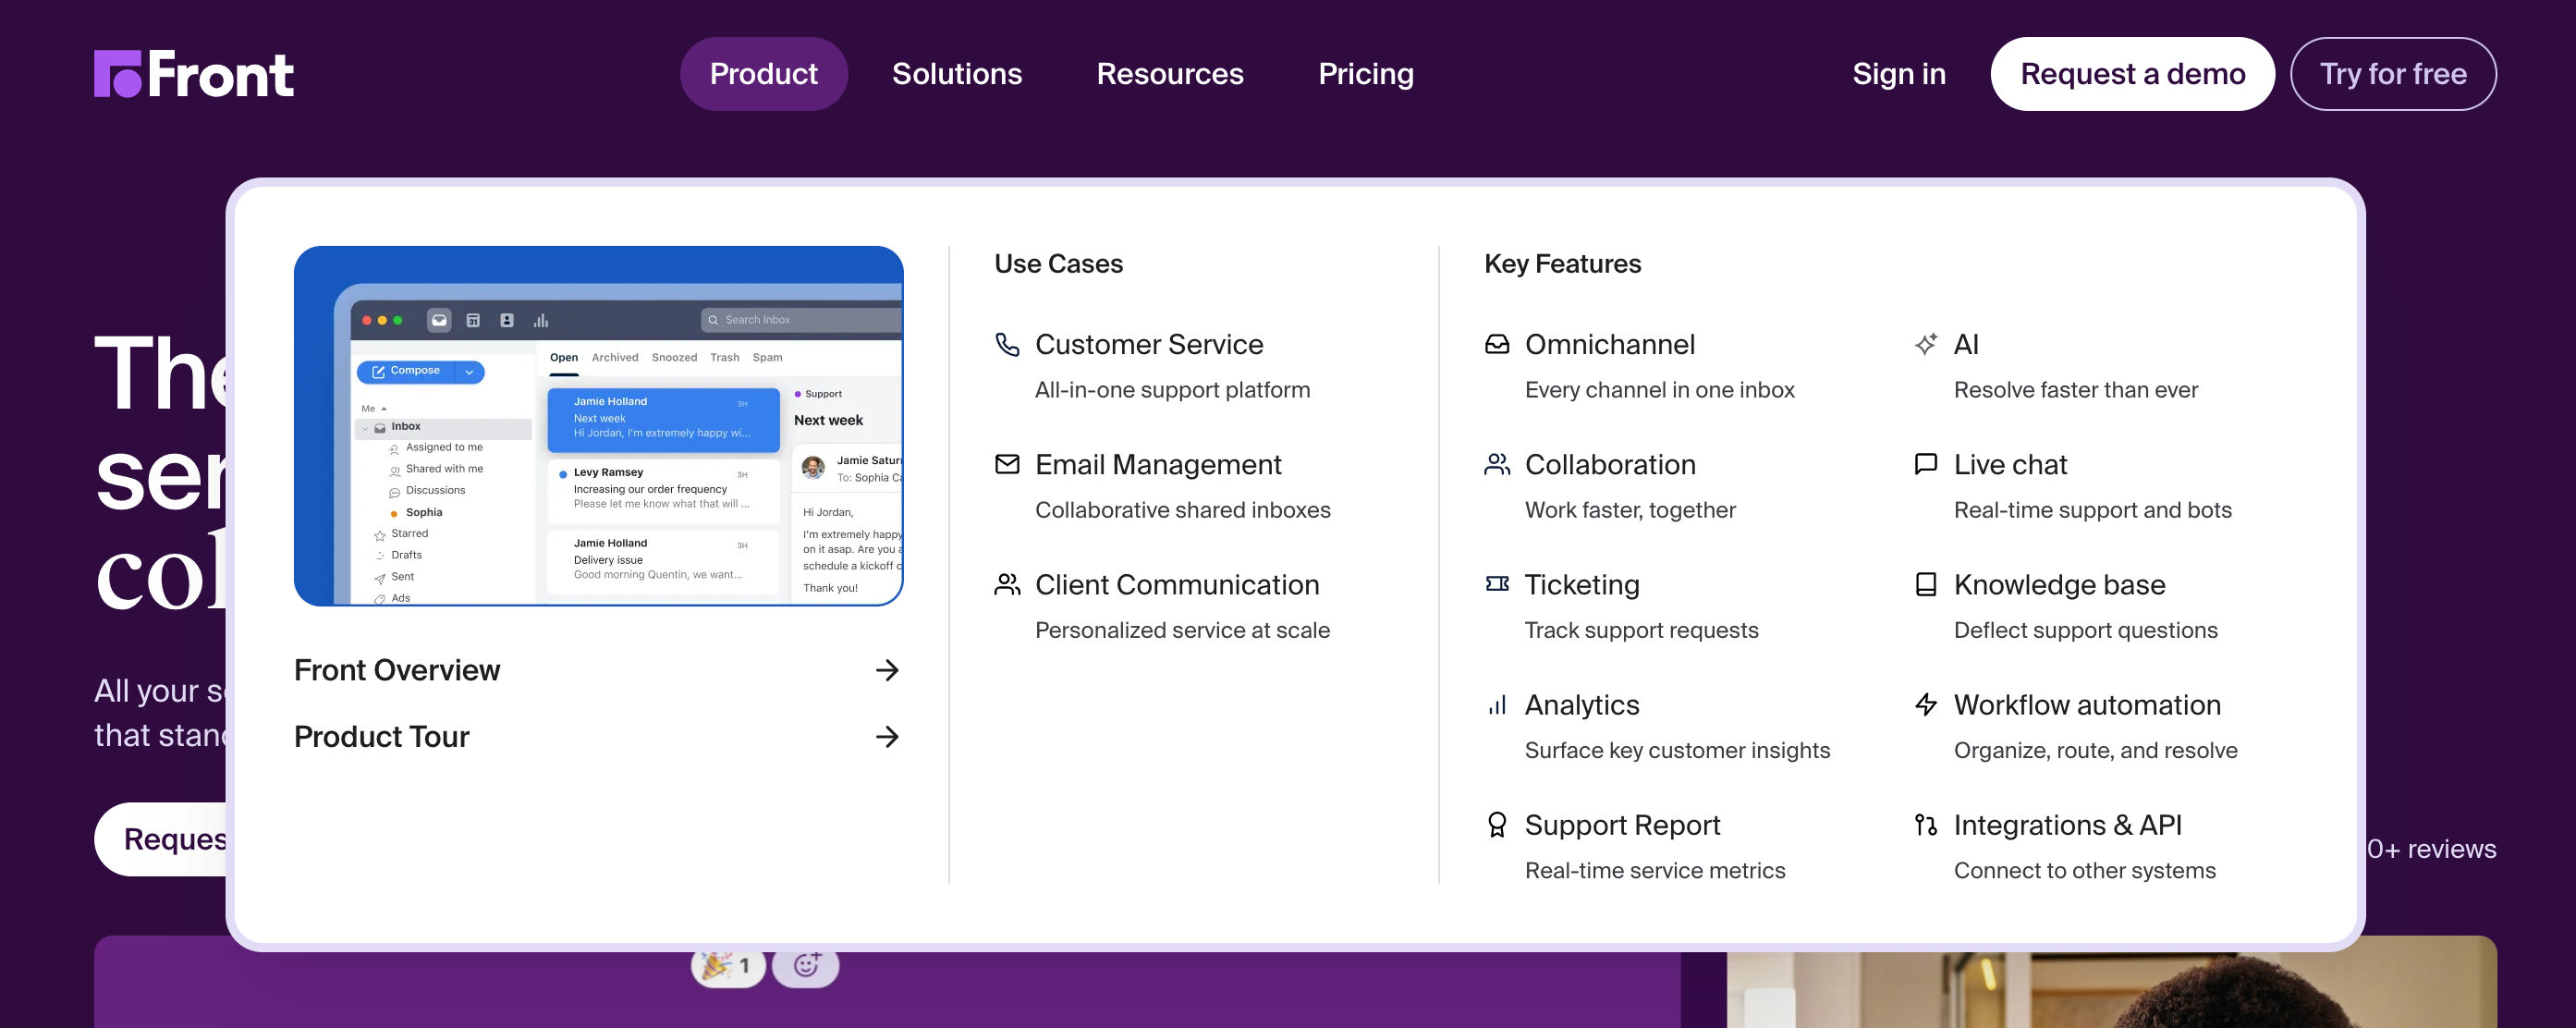This screenshot has height=1028, width=2576.
Task: Click the Request a demo button
Action: coord(2131,74)
